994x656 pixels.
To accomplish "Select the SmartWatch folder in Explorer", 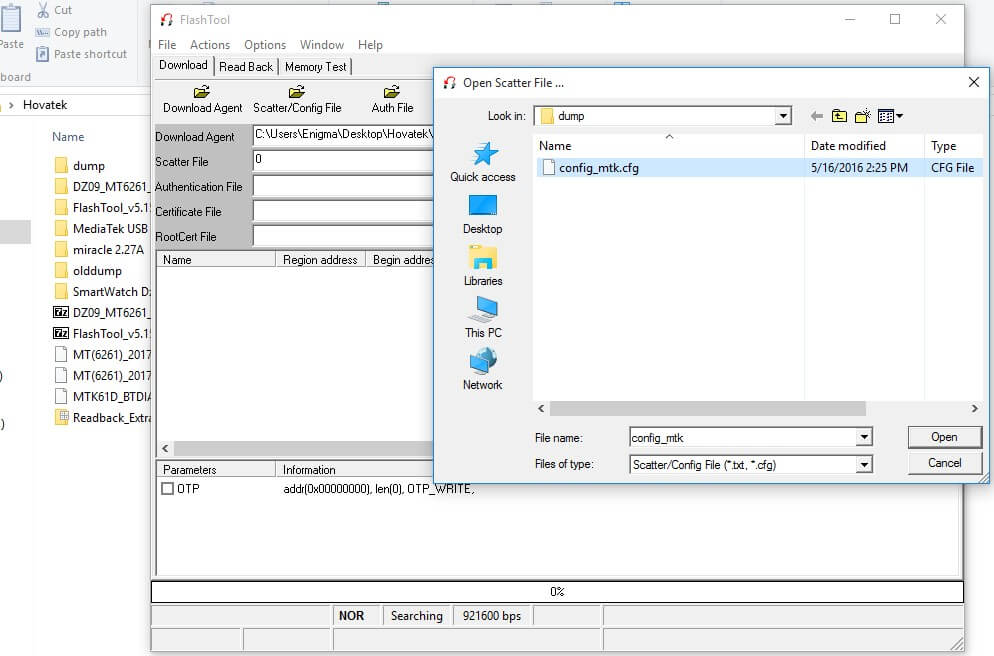I will (x=102, y=292).
